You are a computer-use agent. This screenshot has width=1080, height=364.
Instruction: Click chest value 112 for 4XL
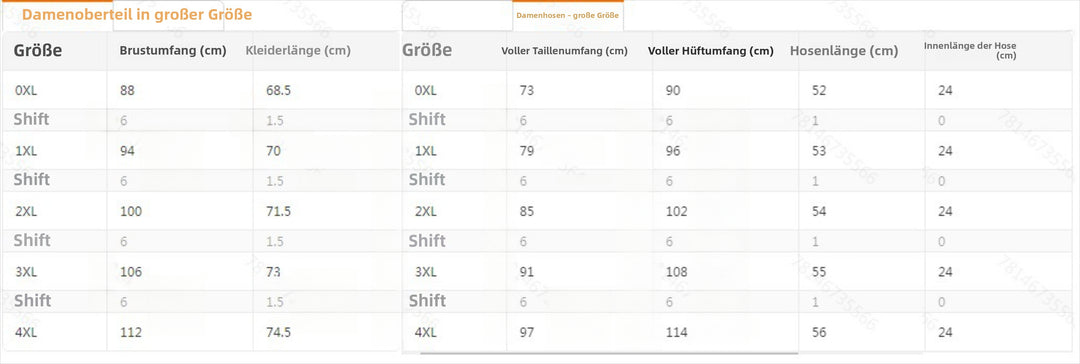click(x=131, y=332)
